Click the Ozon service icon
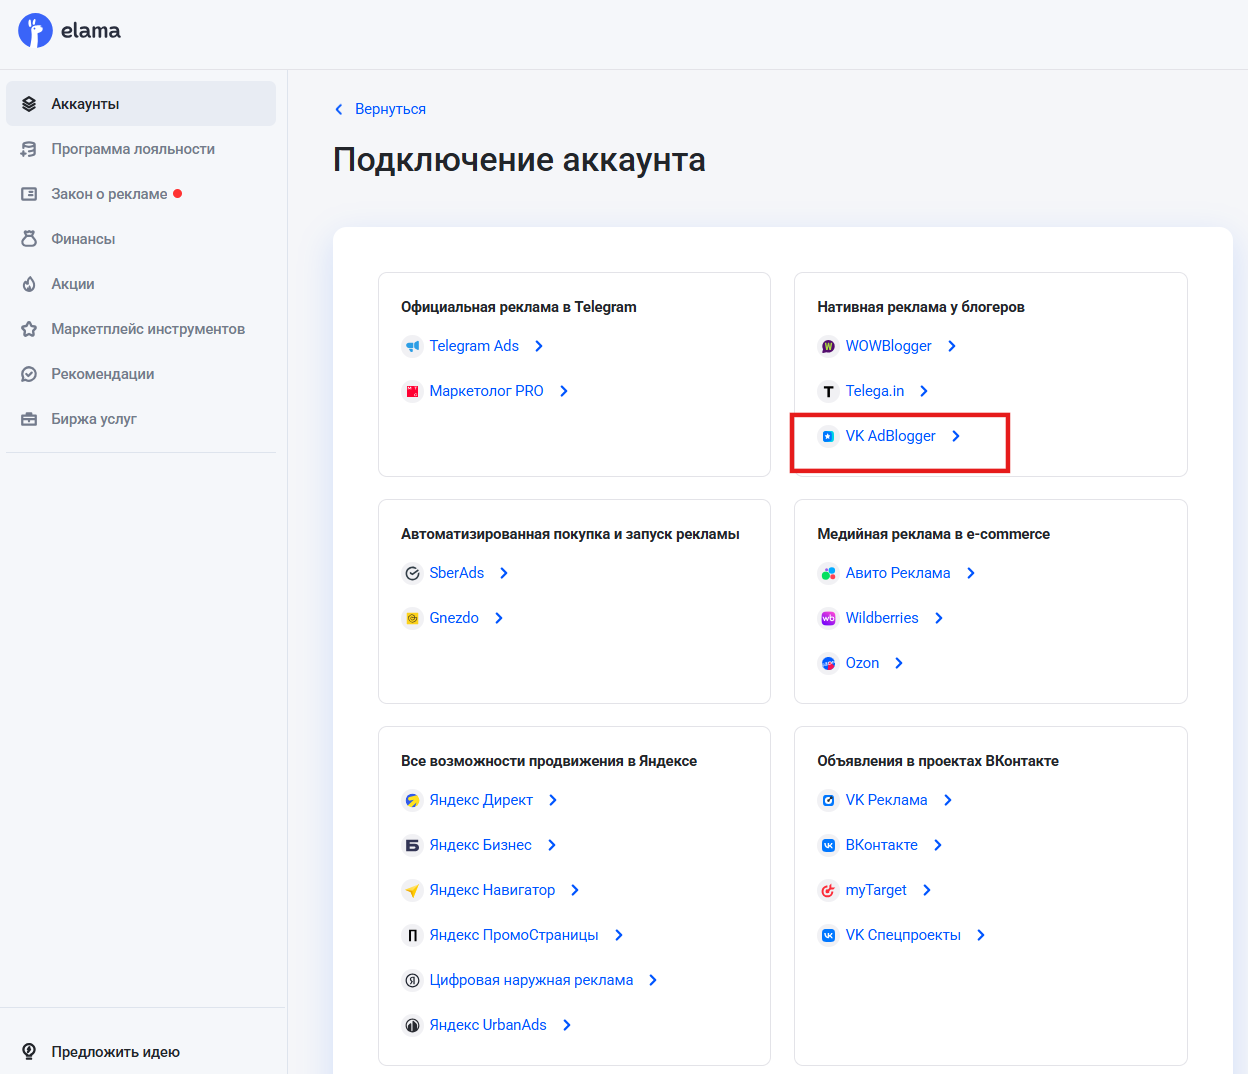This screenshot has height=1074, width=1248. 828,663
